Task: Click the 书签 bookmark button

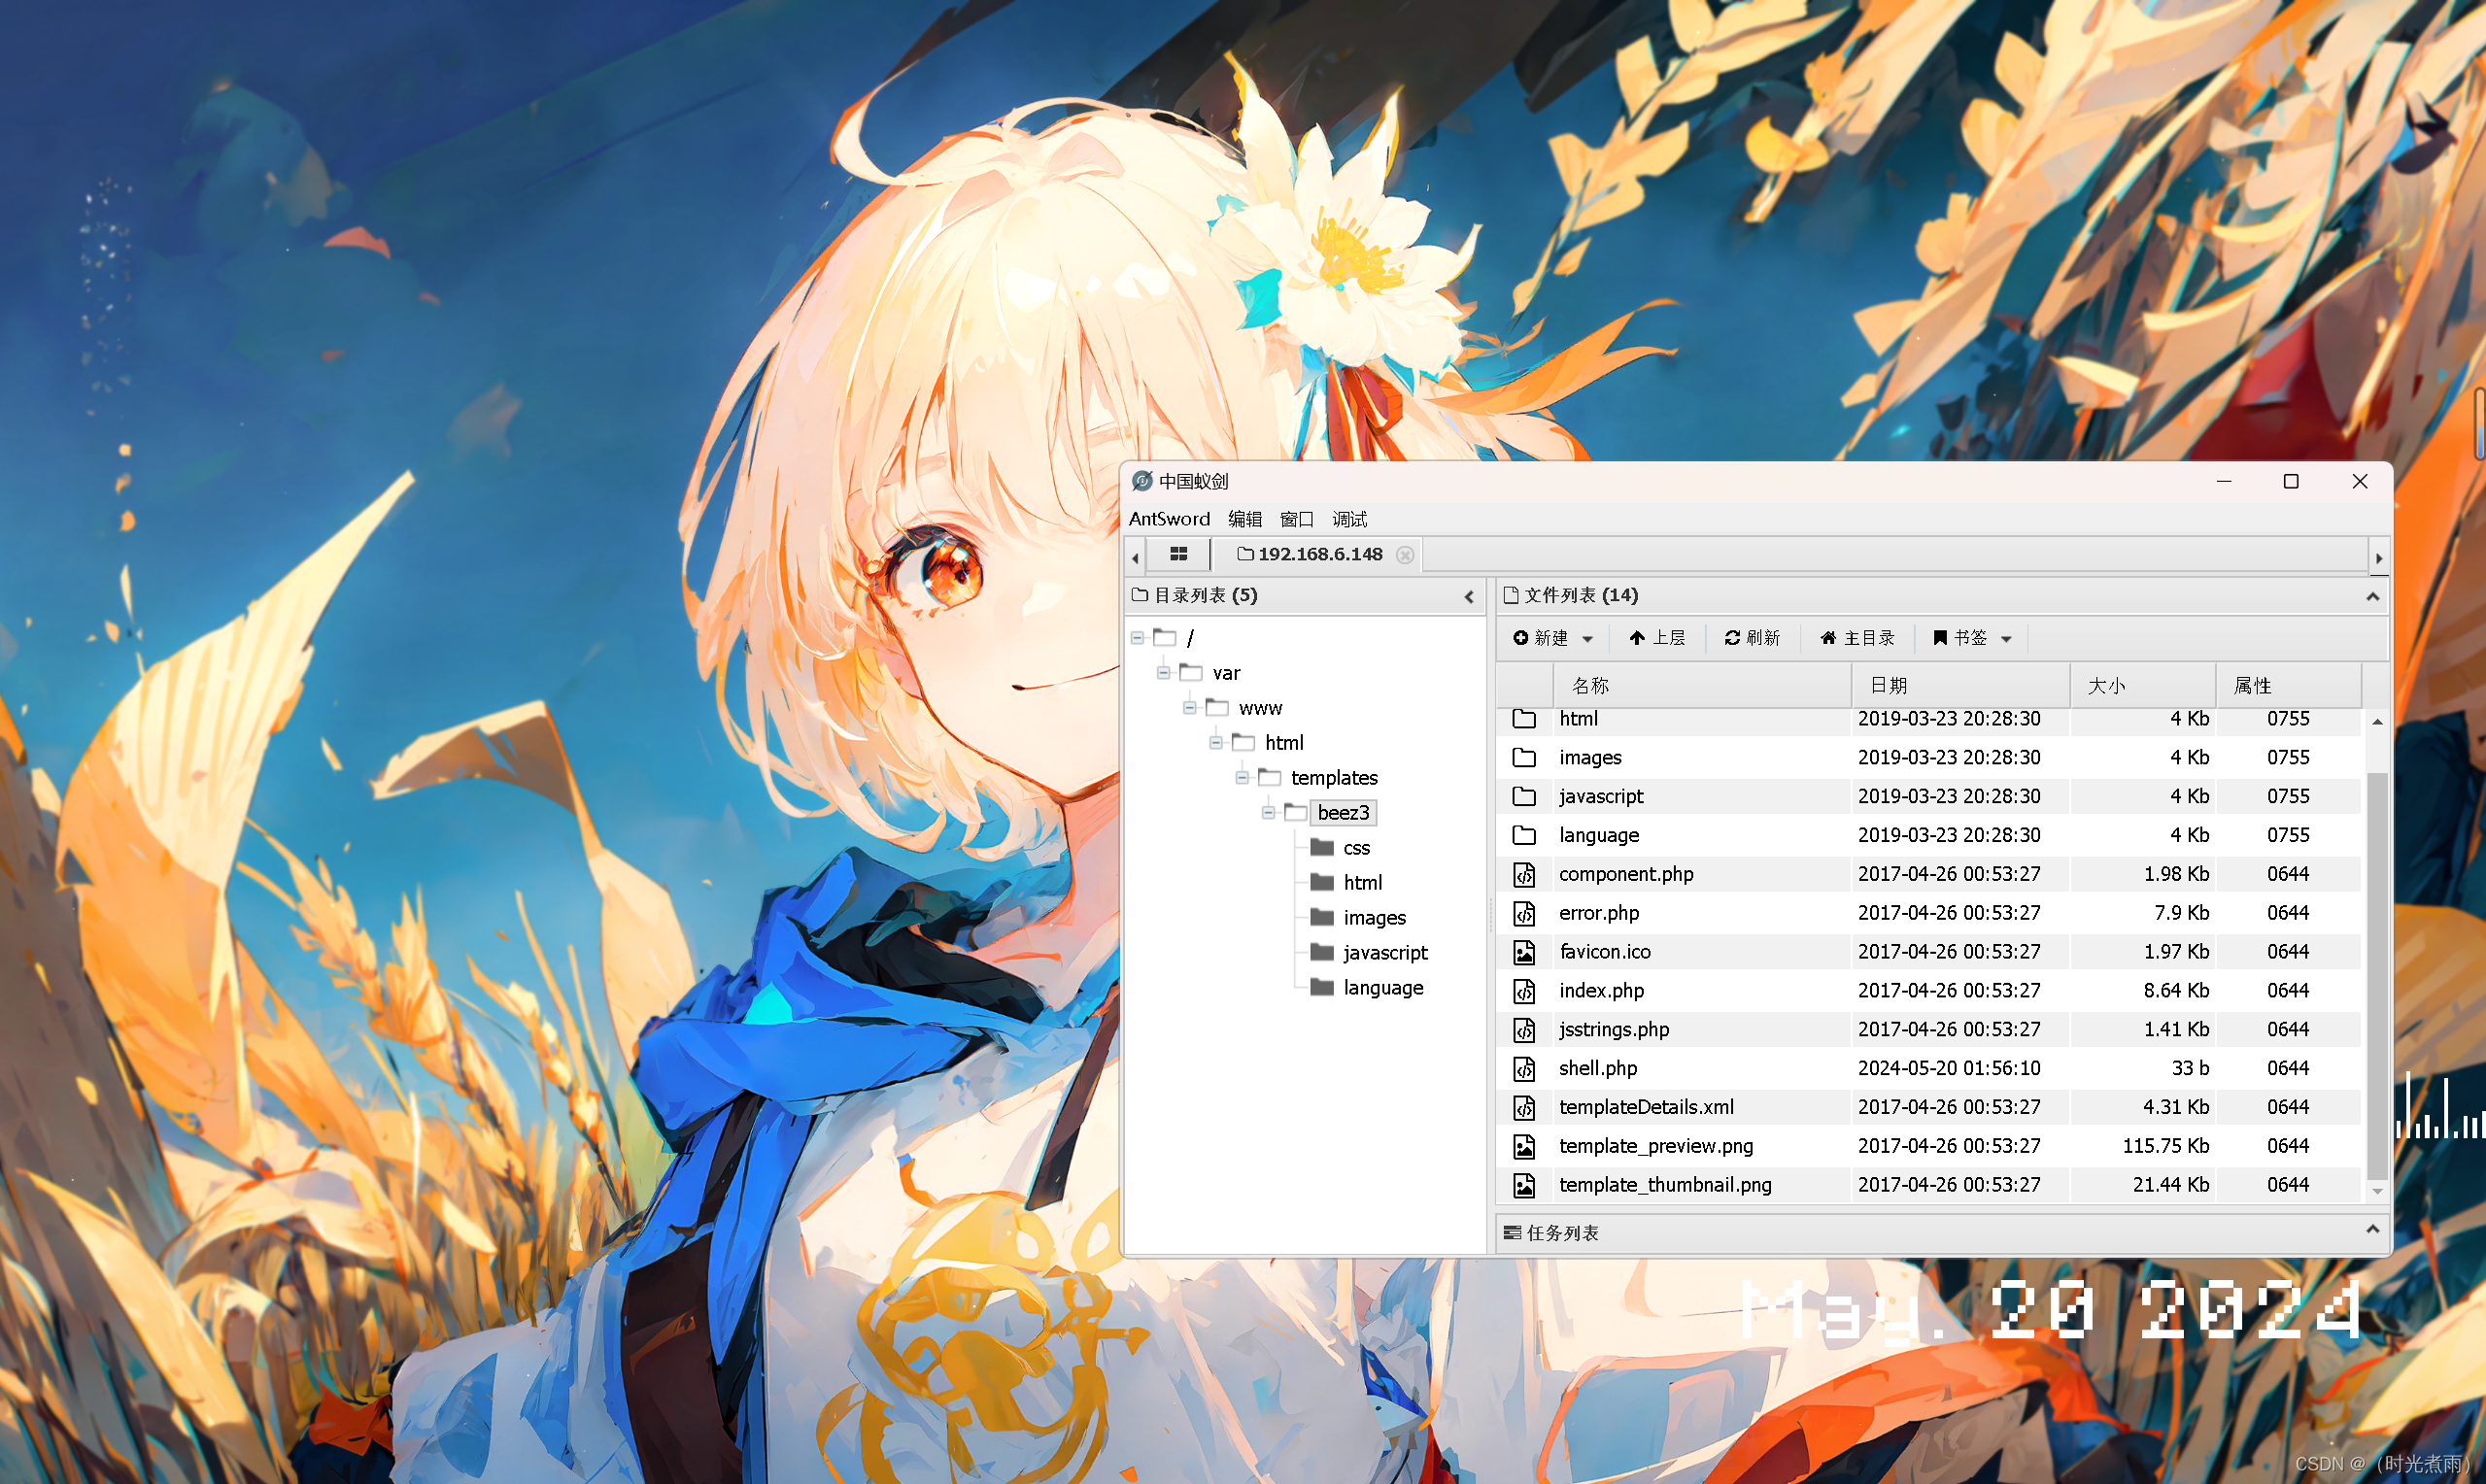Action: (1960, 638)
